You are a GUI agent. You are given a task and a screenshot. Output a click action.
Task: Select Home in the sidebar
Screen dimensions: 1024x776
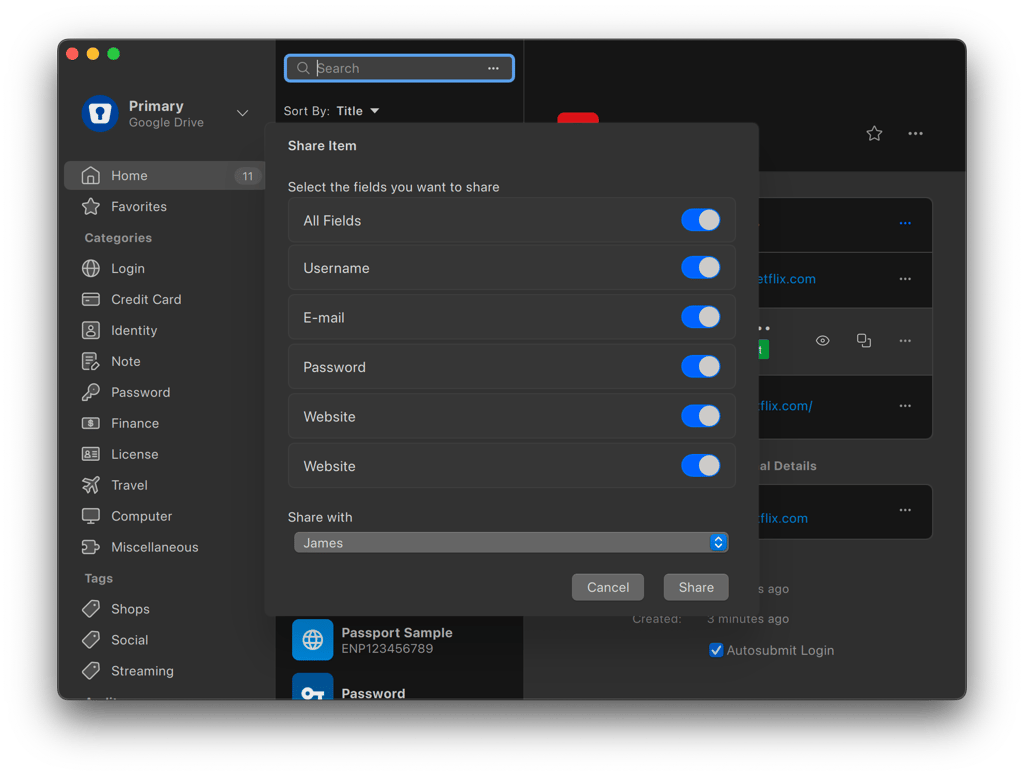pos(165,176)
